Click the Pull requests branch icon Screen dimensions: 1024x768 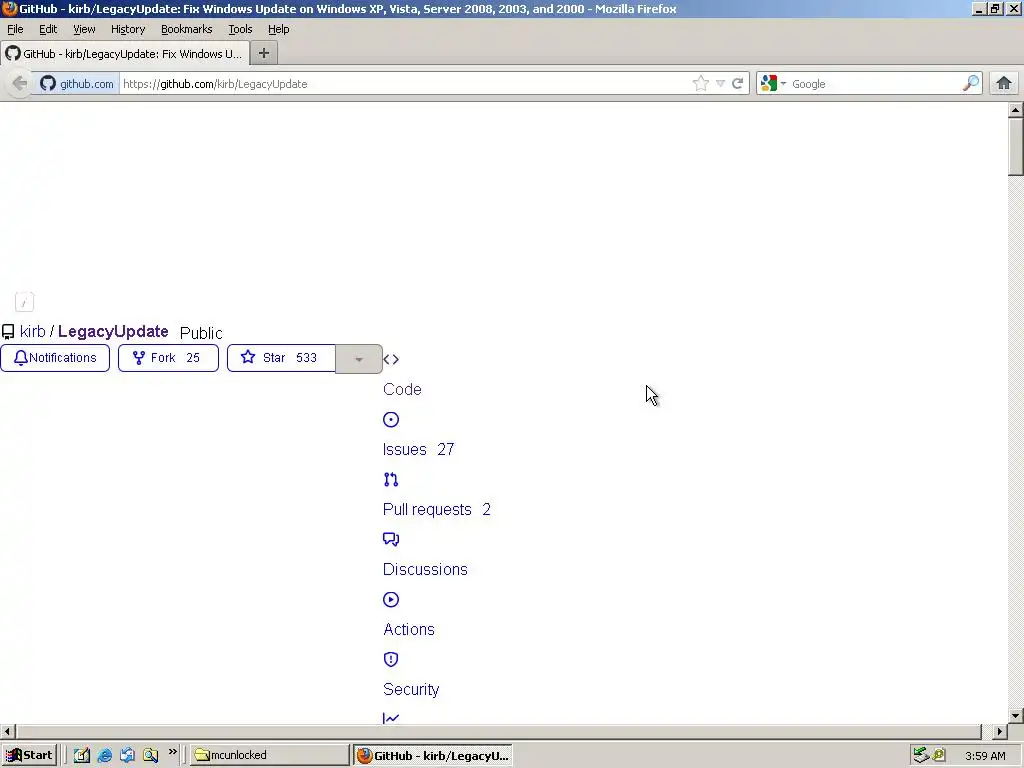click(x=391, y=479)
